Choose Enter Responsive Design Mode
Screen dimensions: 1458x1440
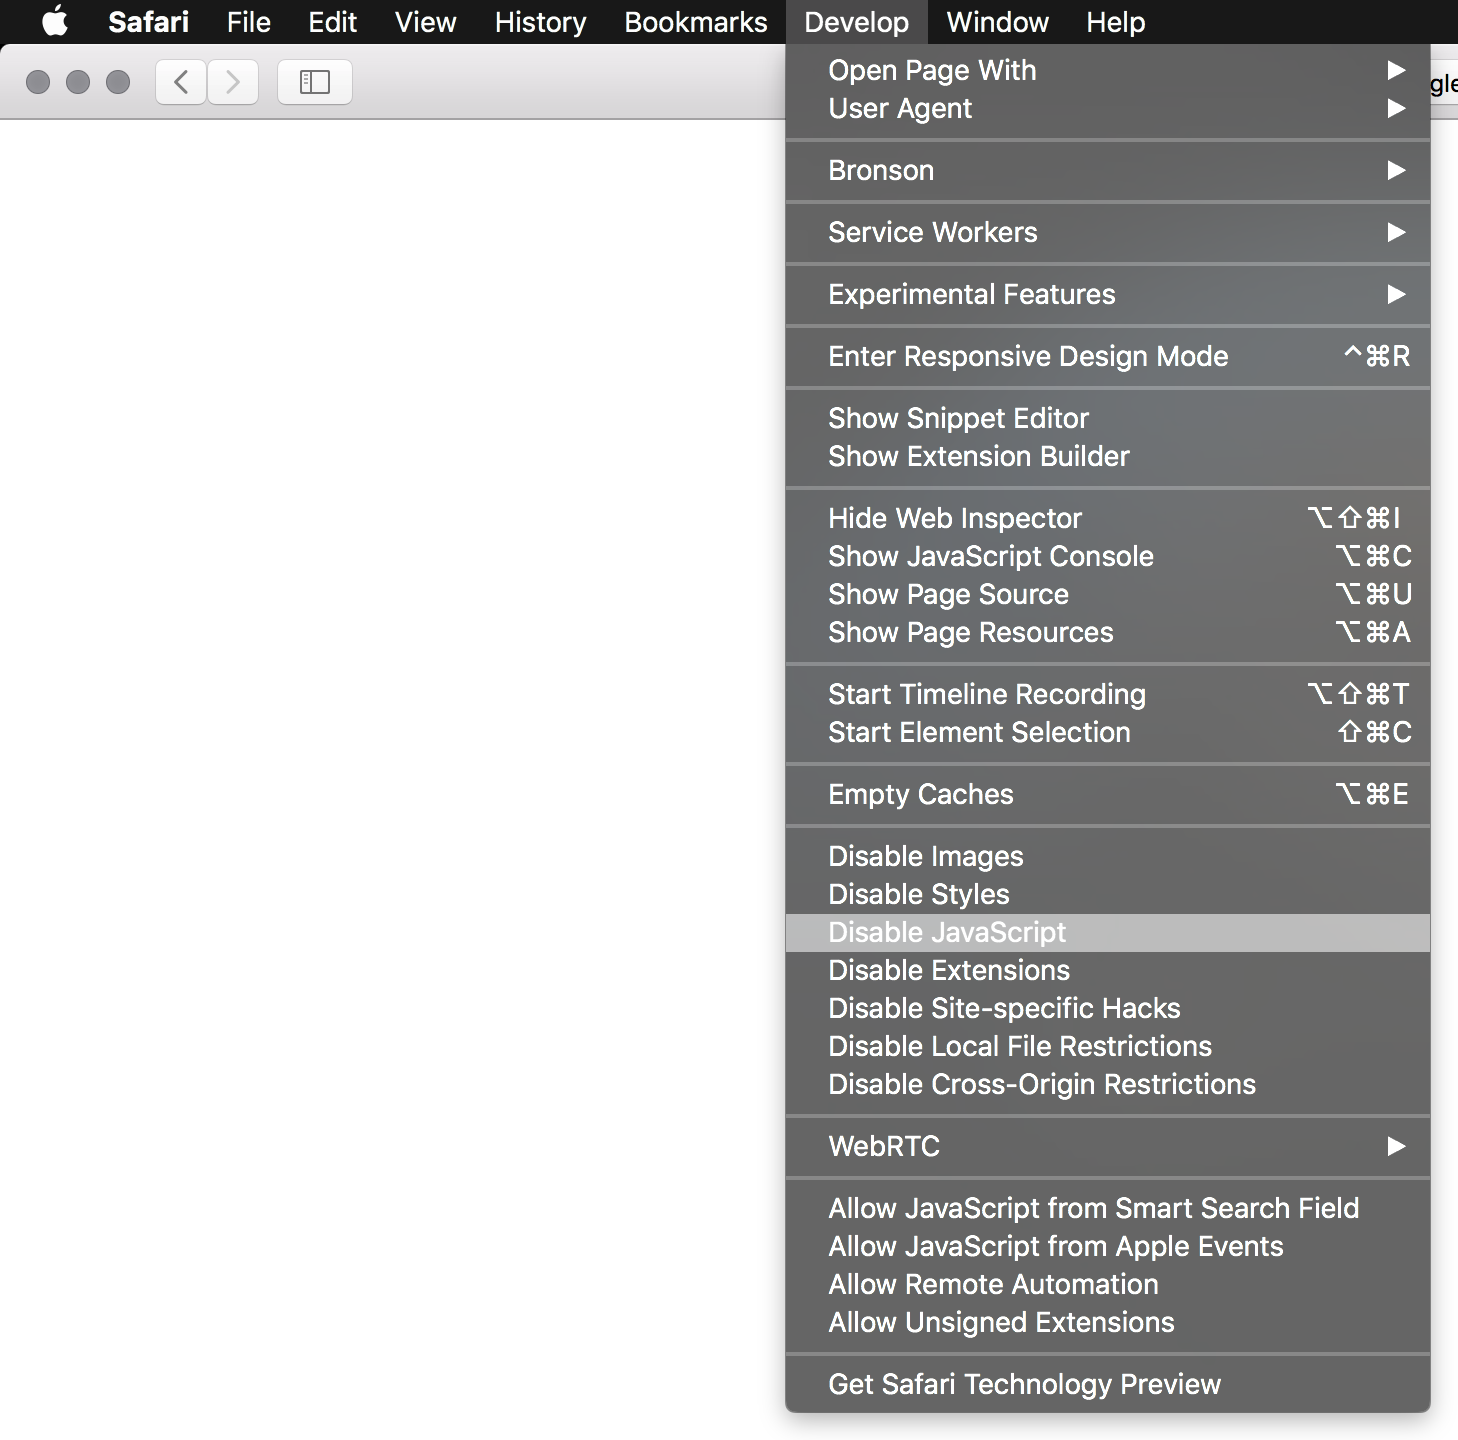[x=1108, y=356]
